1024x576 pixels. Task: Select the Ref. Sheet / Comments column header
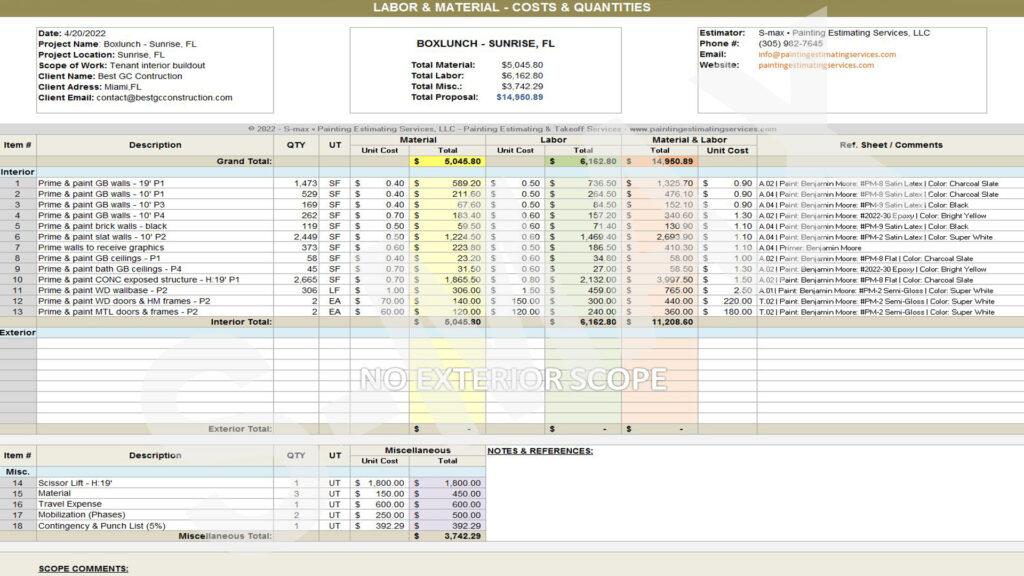[890, 145]
